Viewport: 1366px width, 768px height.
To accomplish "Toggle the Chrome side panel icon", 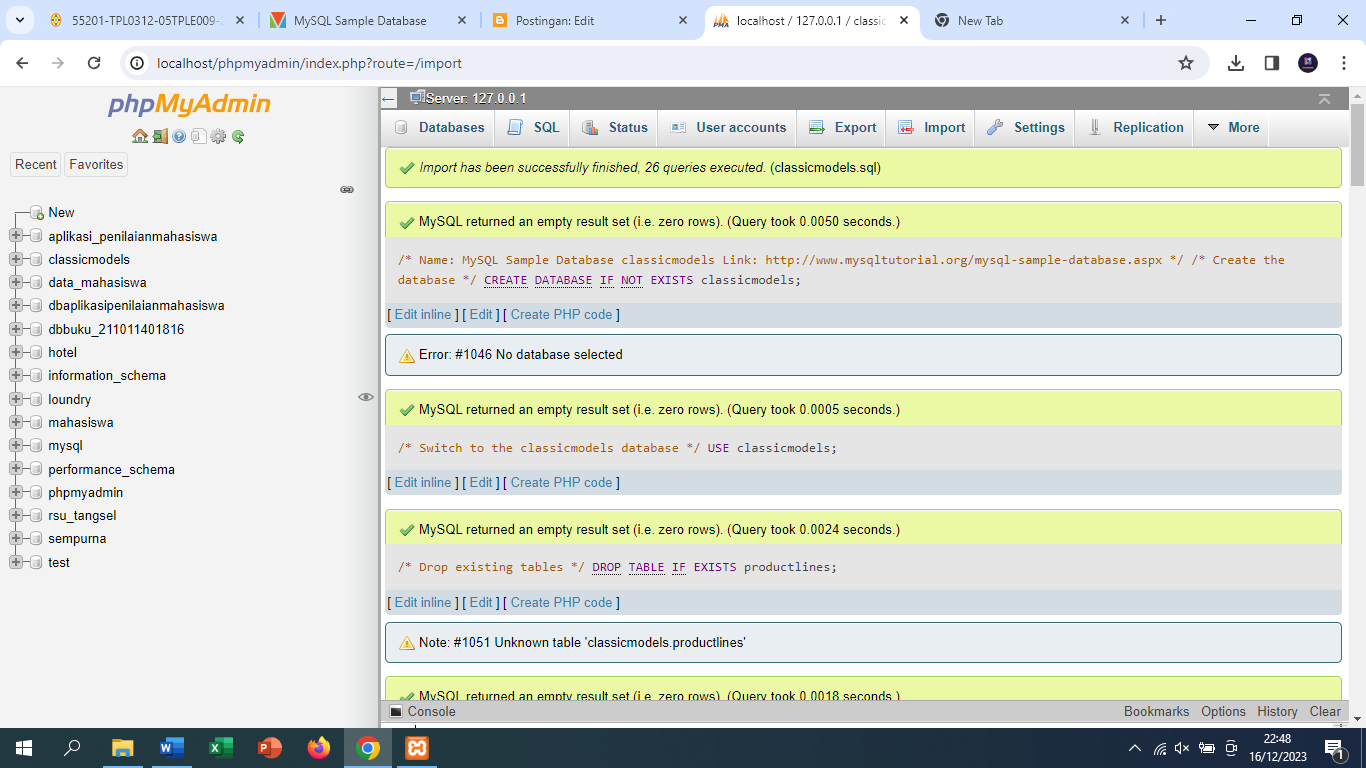I will coord(1272,63).
